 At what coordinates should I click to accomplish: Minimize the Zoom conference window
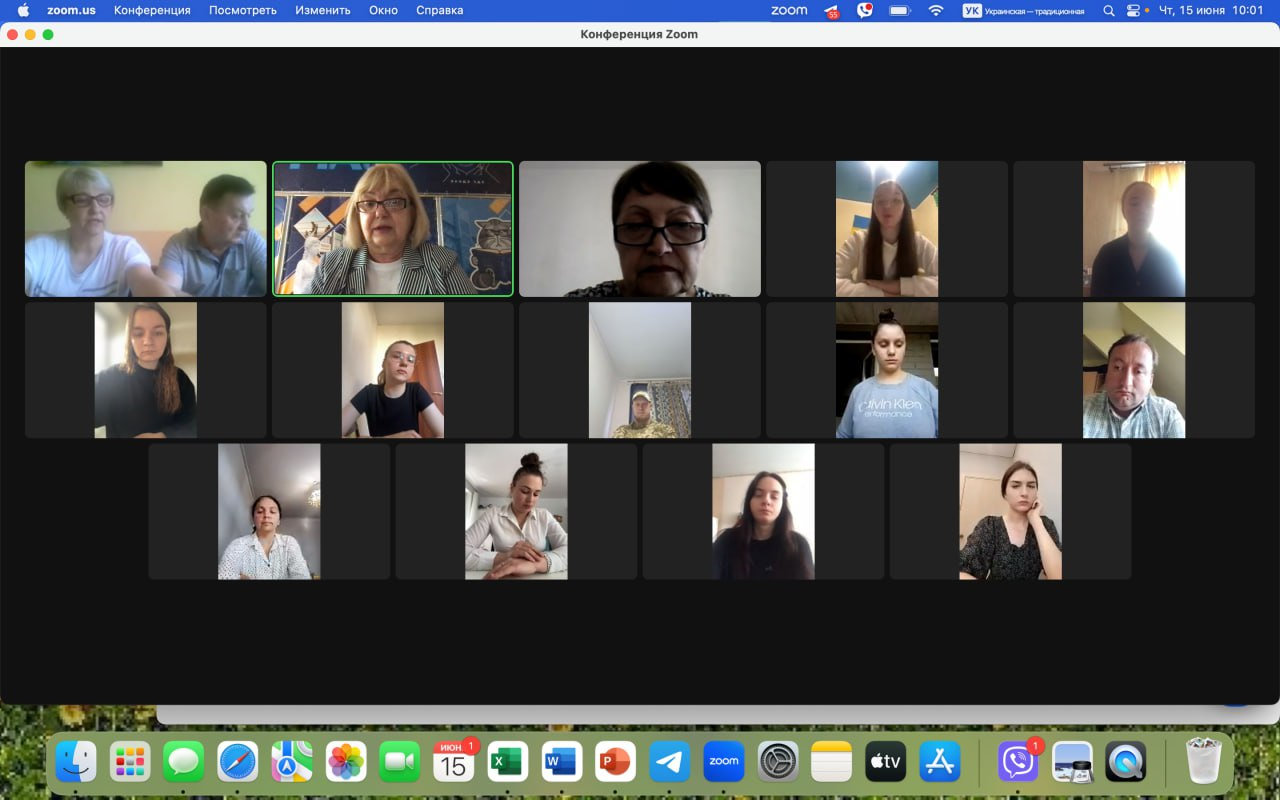click(30, 34)
